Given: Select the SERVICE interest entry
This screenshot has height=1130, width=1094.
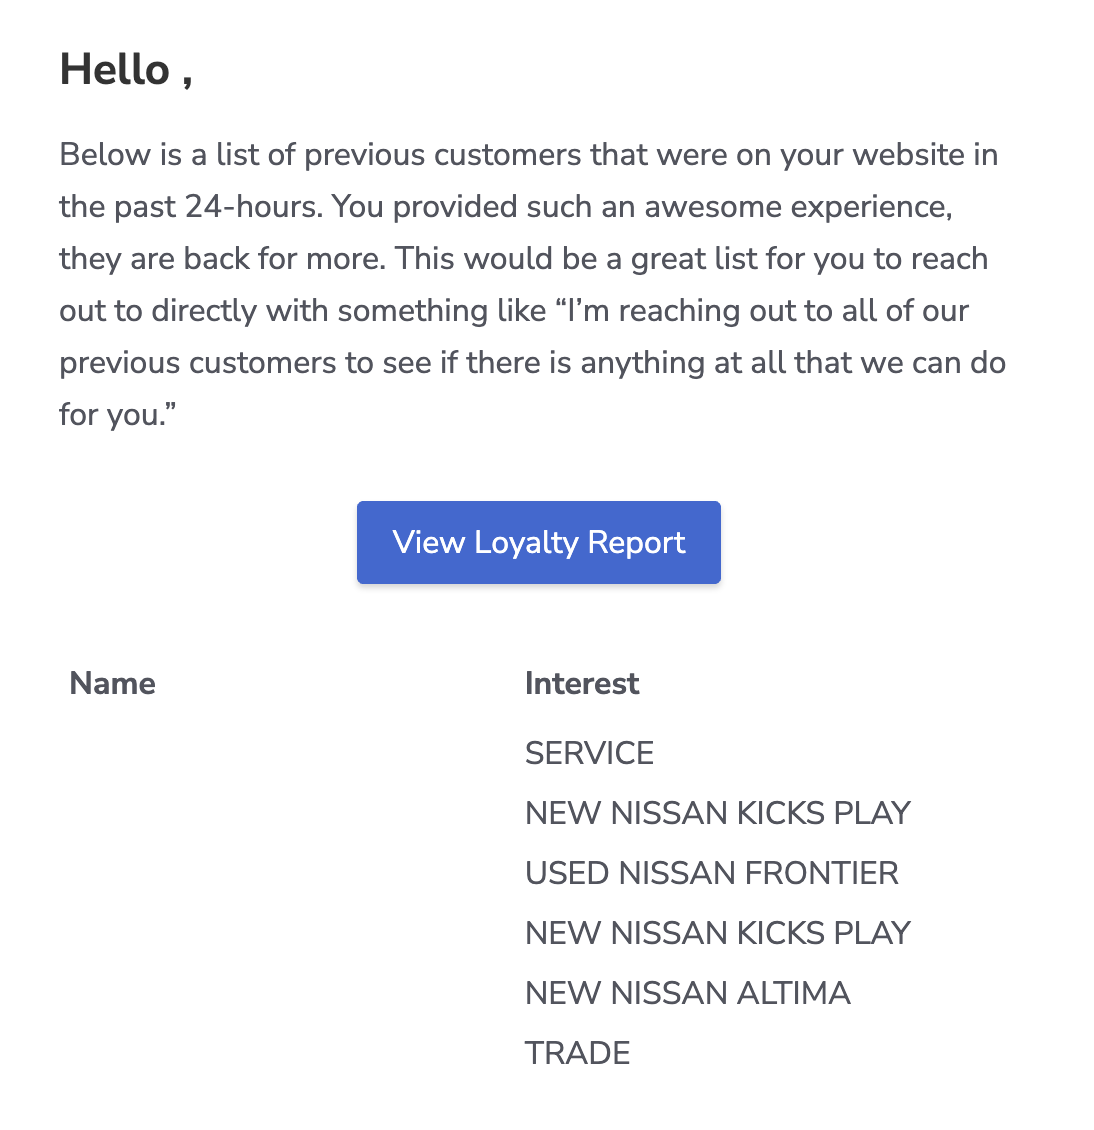Looking at the screenshot, I should click(589, 753).
